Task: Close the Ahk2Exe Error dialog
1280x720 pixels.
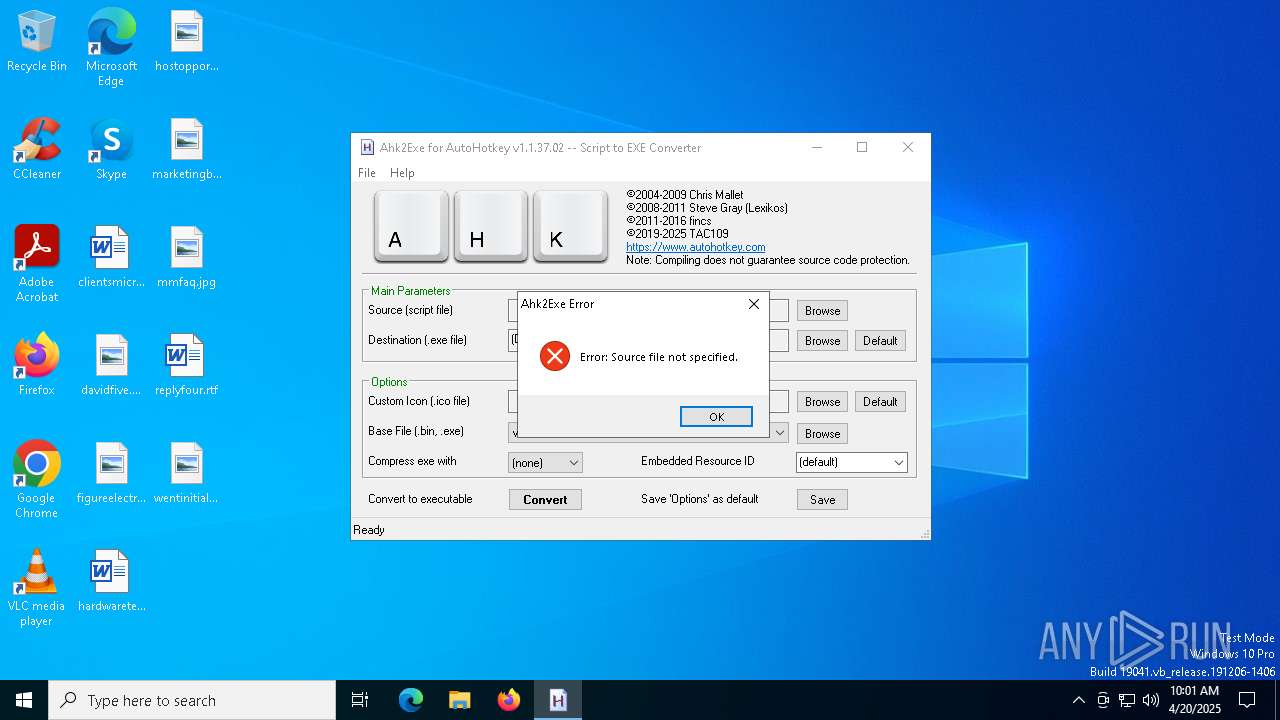Action: [753, 304]
